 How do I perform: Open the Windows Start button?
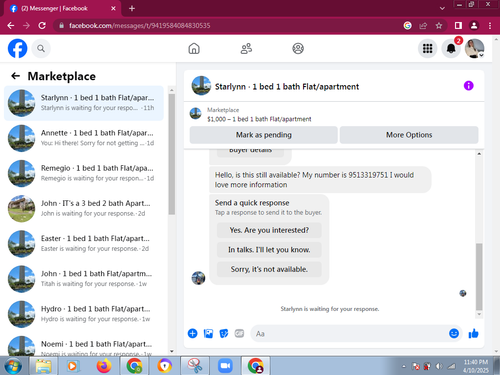click(13, 366)
